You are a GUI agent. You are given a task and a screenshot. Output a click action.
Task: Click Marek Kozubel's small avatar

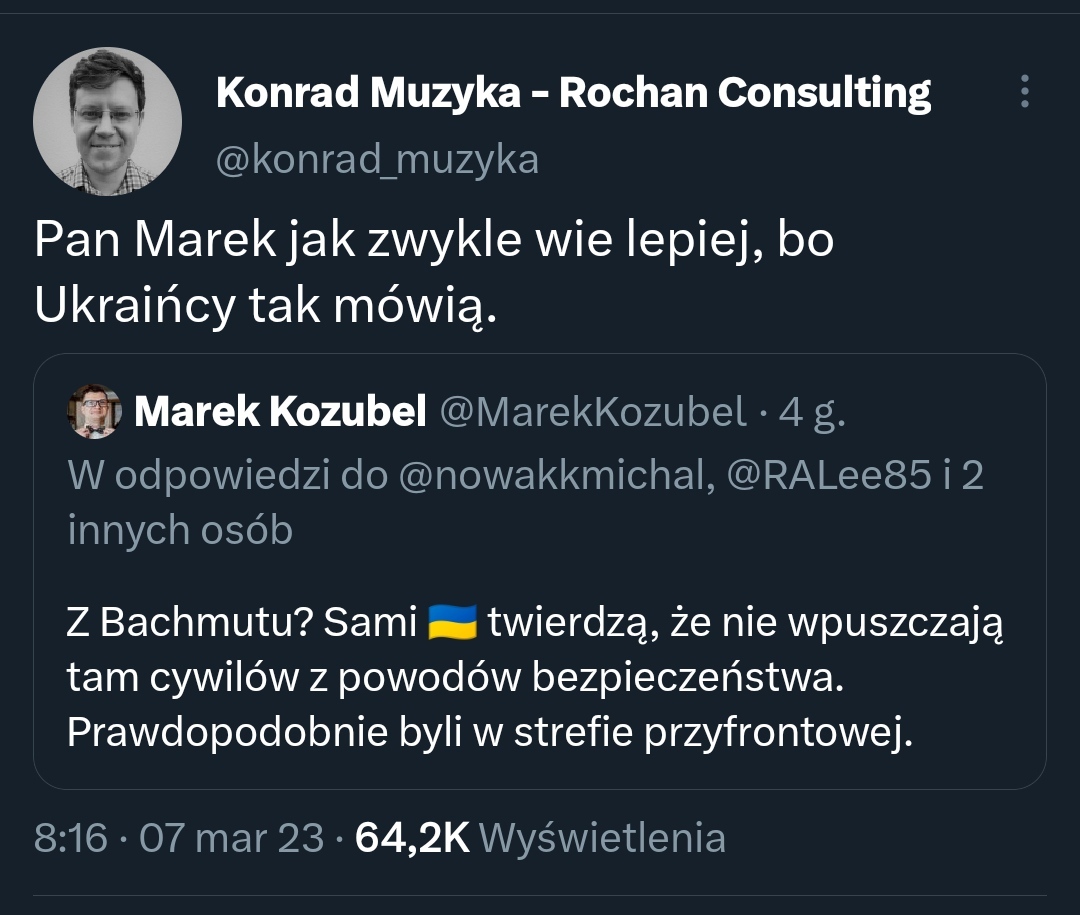[94, 411]
